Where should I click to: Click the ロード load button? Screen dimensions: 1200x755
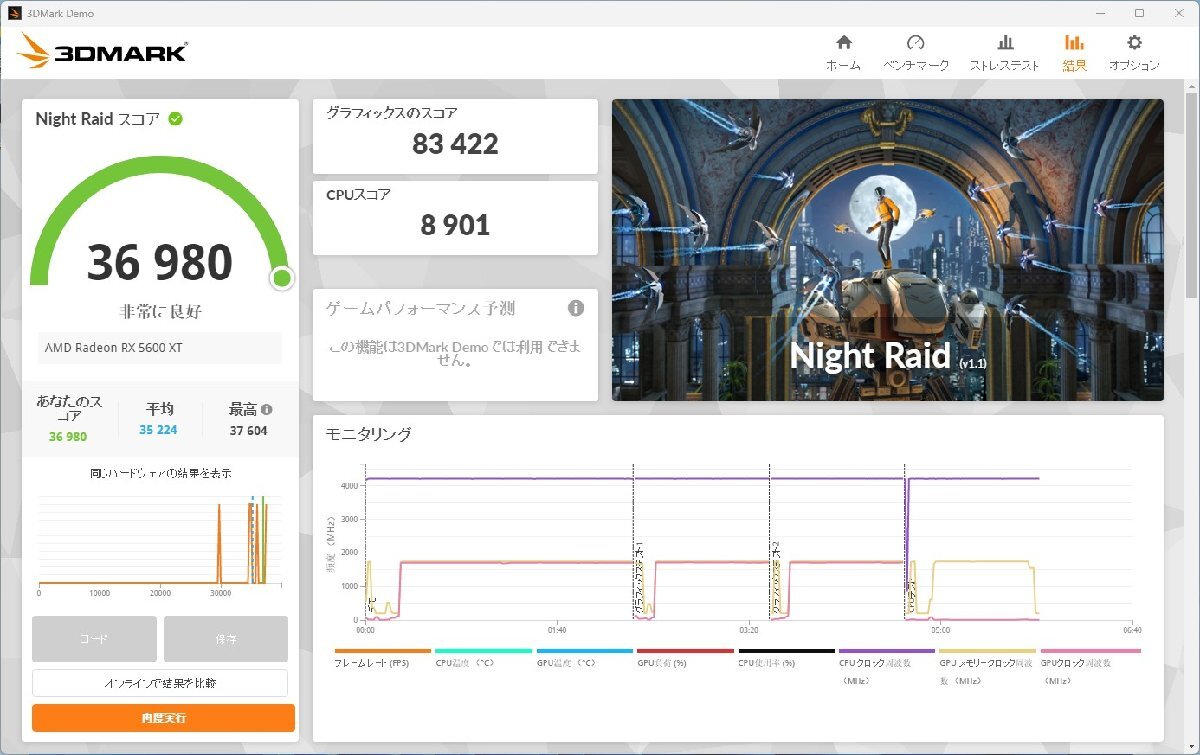pos(94,639)
